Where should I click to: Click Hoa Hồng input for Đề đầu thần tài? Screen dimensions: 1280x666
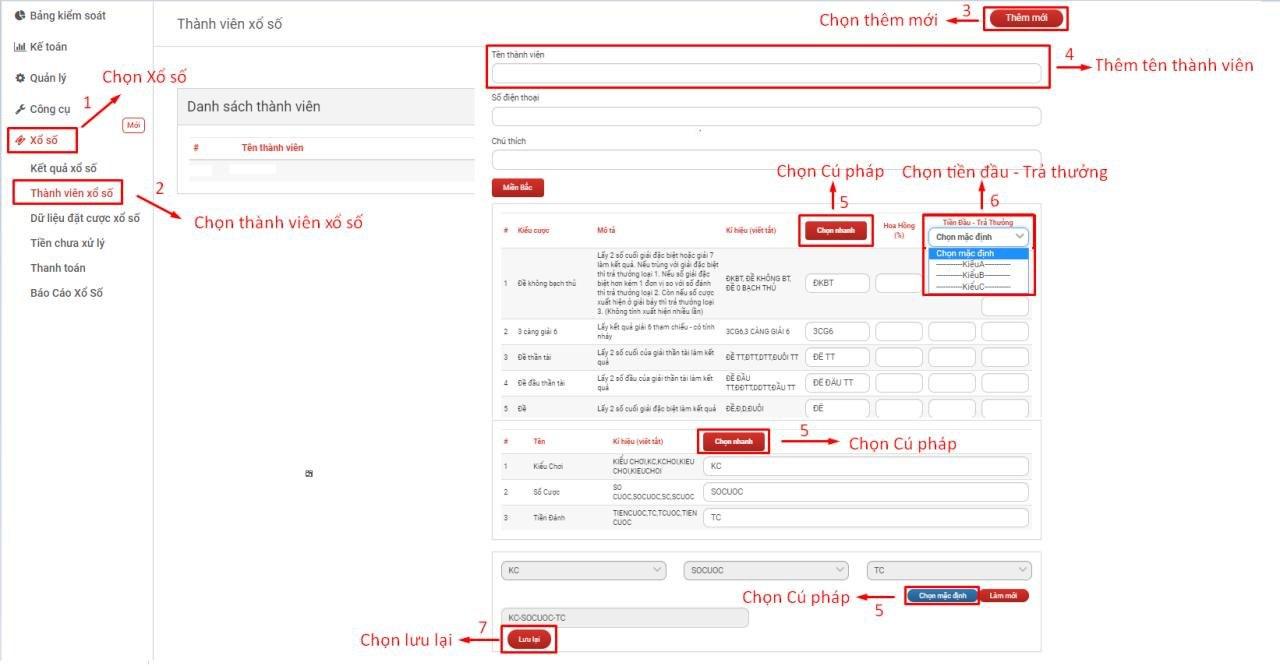point(899,382)
